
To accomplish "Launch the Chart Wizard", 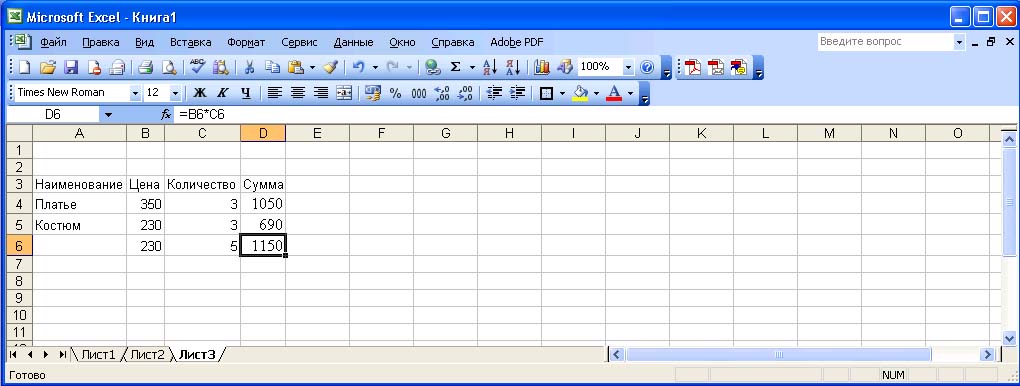I will (x=541, y=67).
